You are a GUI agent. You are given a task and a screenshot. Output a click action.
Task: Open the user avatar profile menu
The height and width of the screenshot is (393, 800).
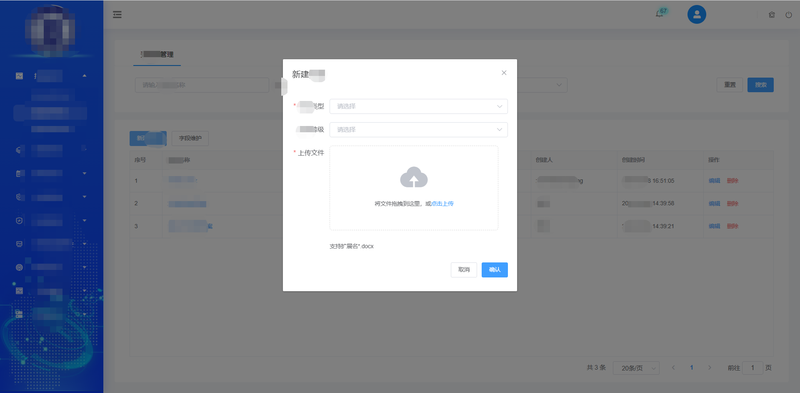pyautogui.click(x=696, y=14)
